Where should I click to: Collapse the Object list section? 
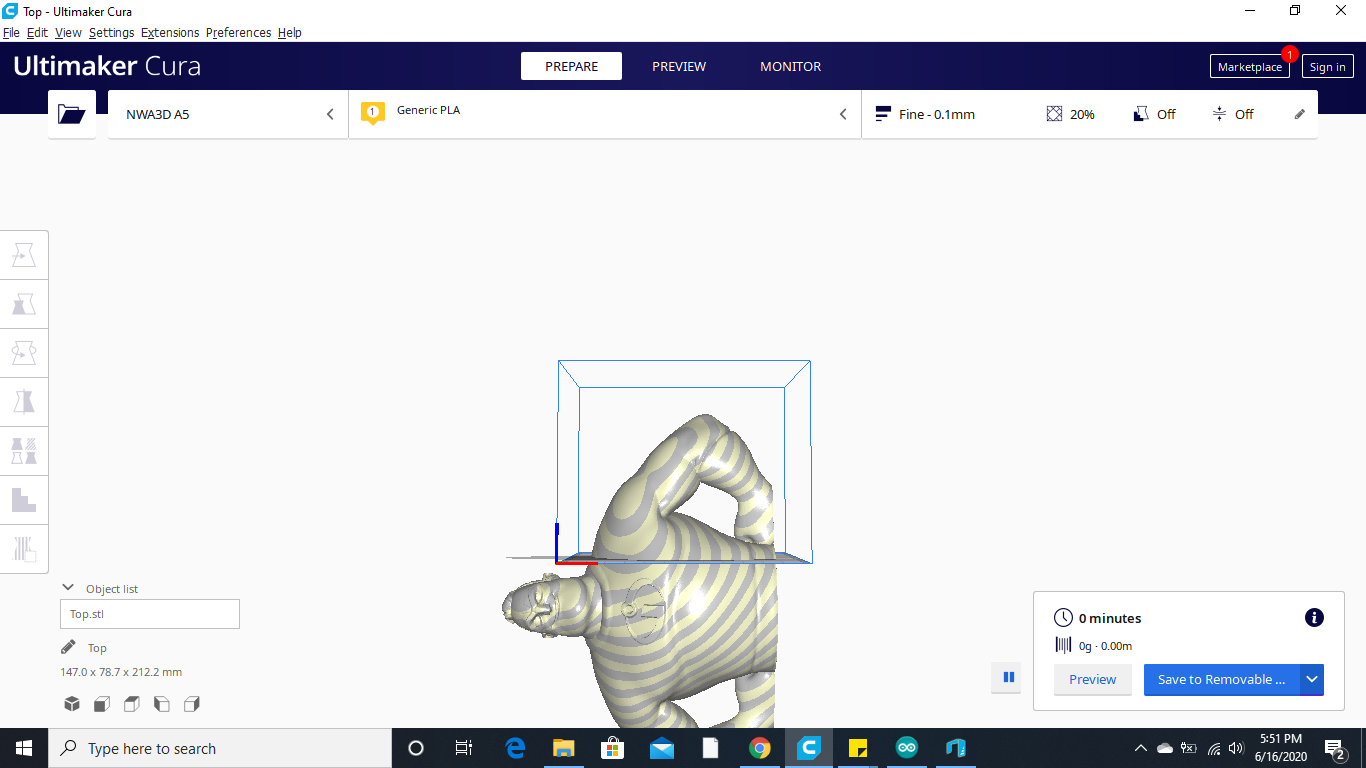pos(67,587)
